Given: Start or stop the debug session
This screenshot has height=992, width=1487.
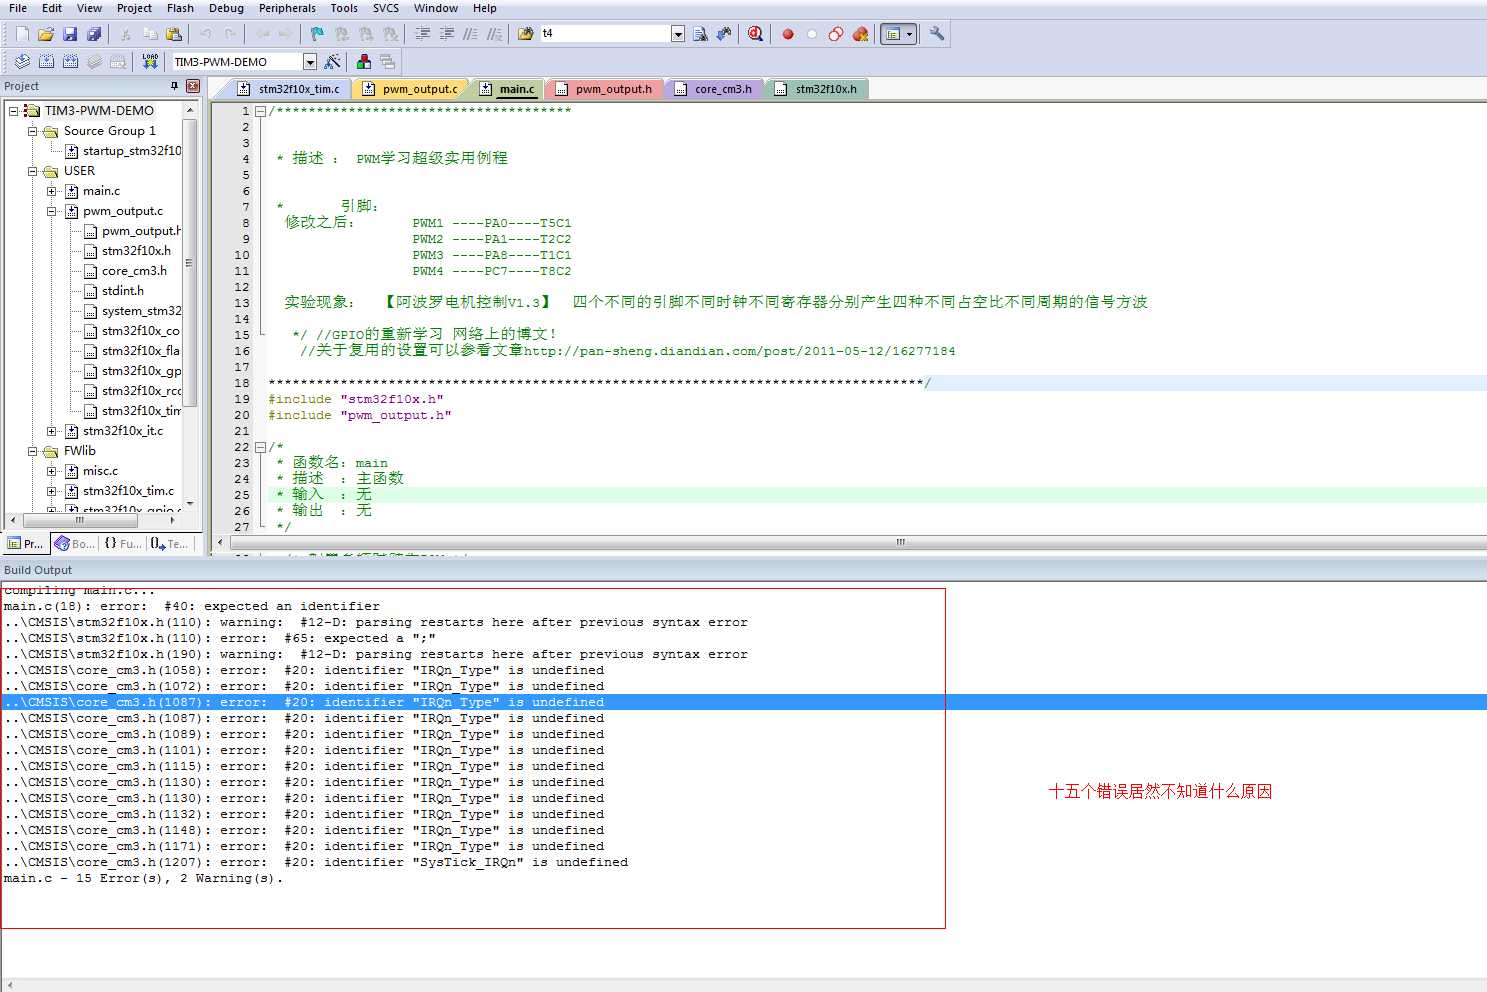Looking at the screenshot, I should pos(755,34).
